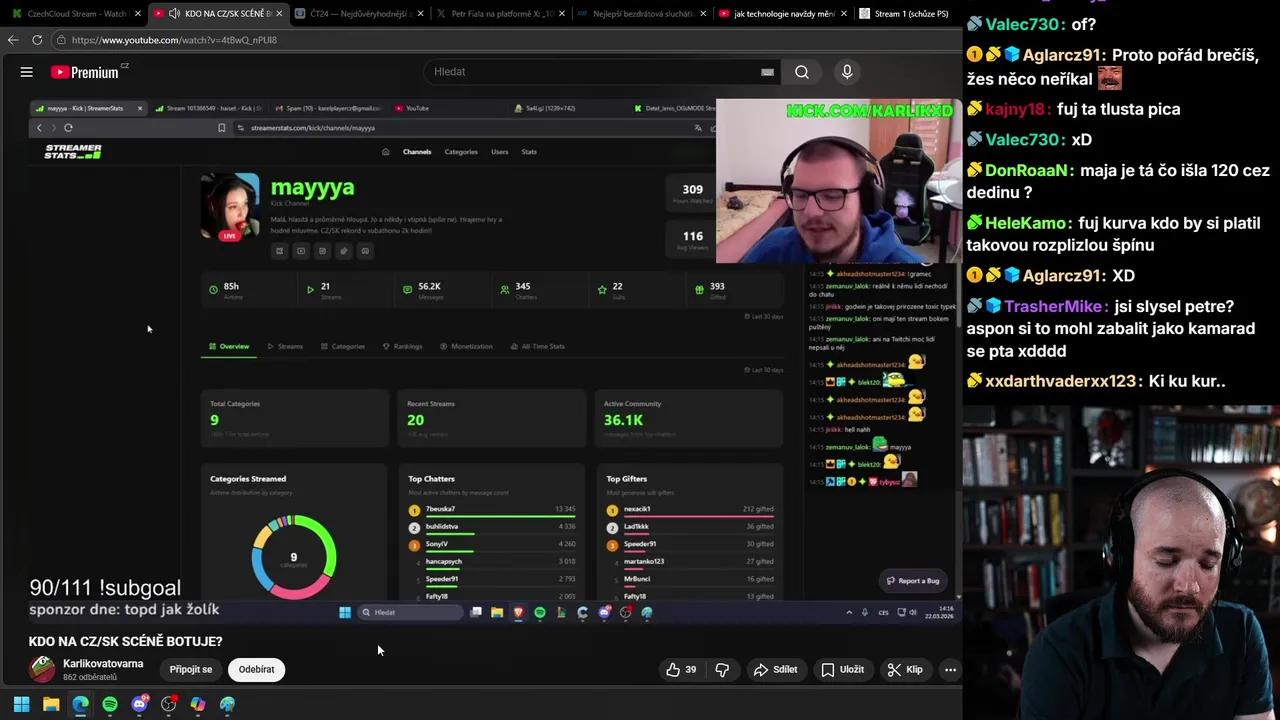1280x720 pixels.
Task: View site information icon beside the URL
Action: point(61,40)
